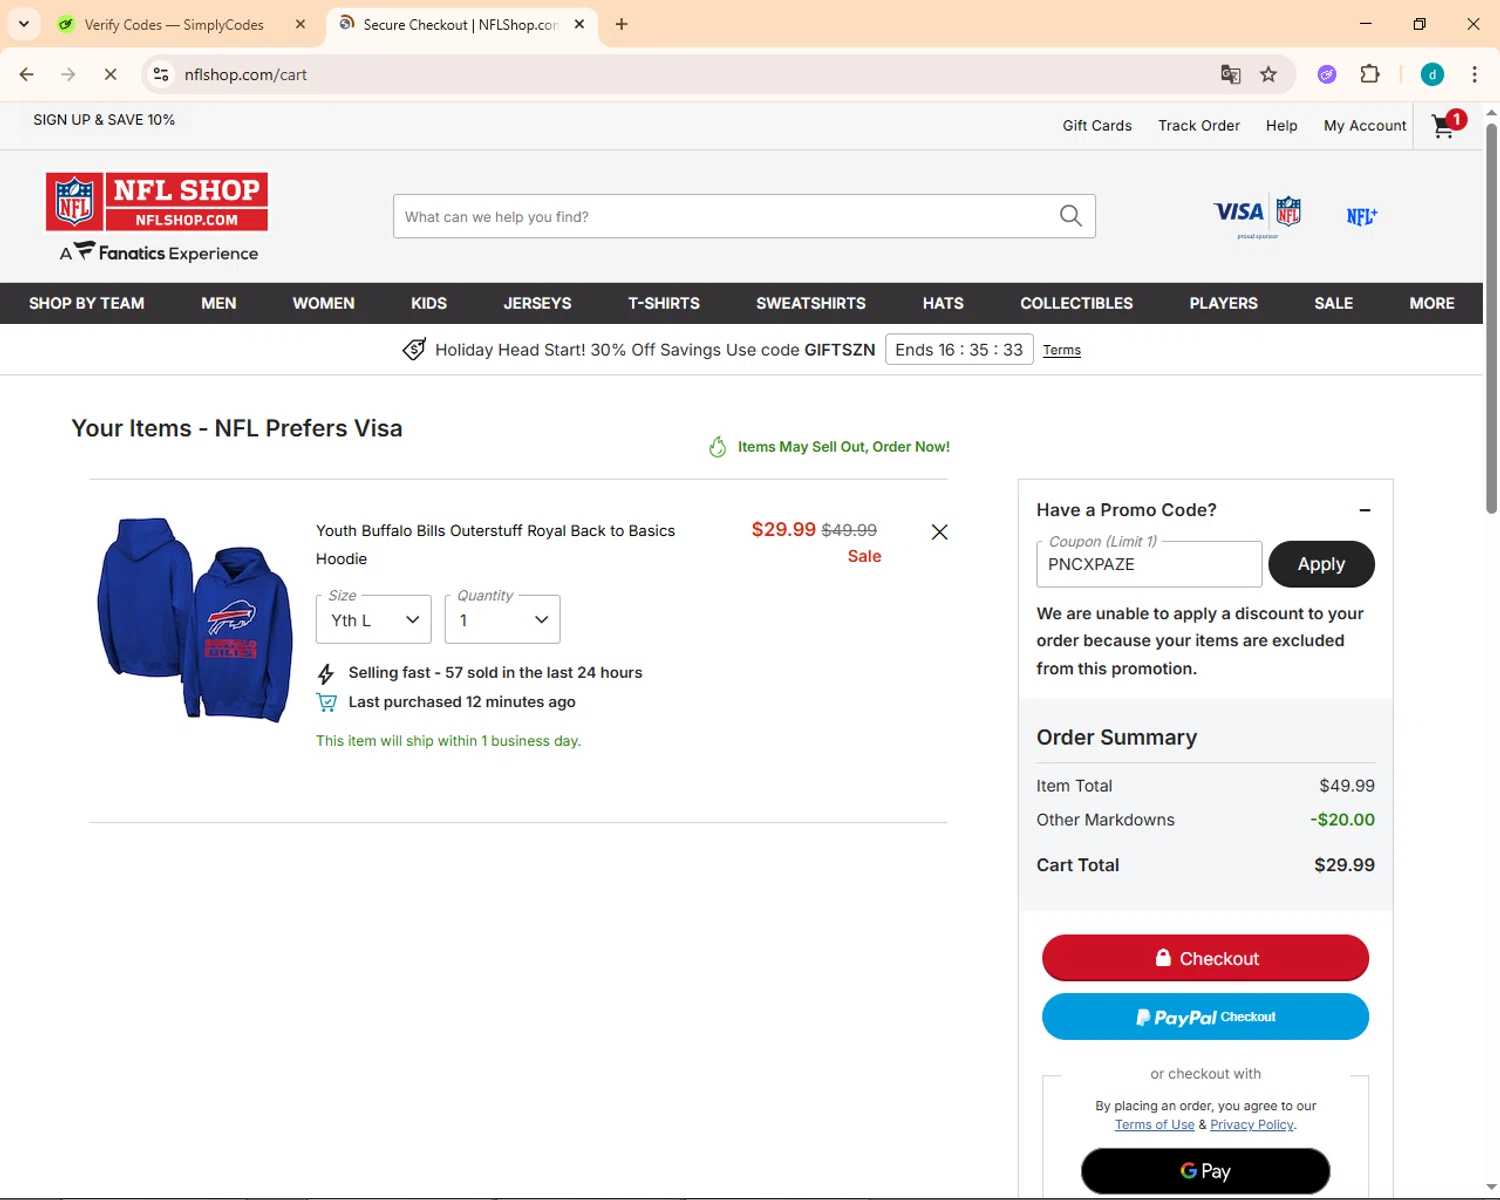Open the Help link
This screenshot has width=1500, height=1200.
pos(1281,125)
